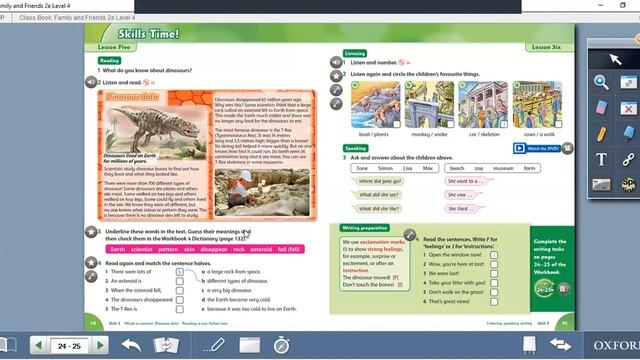Click workbook icon beside pages 24-25 circle
640x360 pixels.
(564, 289)
